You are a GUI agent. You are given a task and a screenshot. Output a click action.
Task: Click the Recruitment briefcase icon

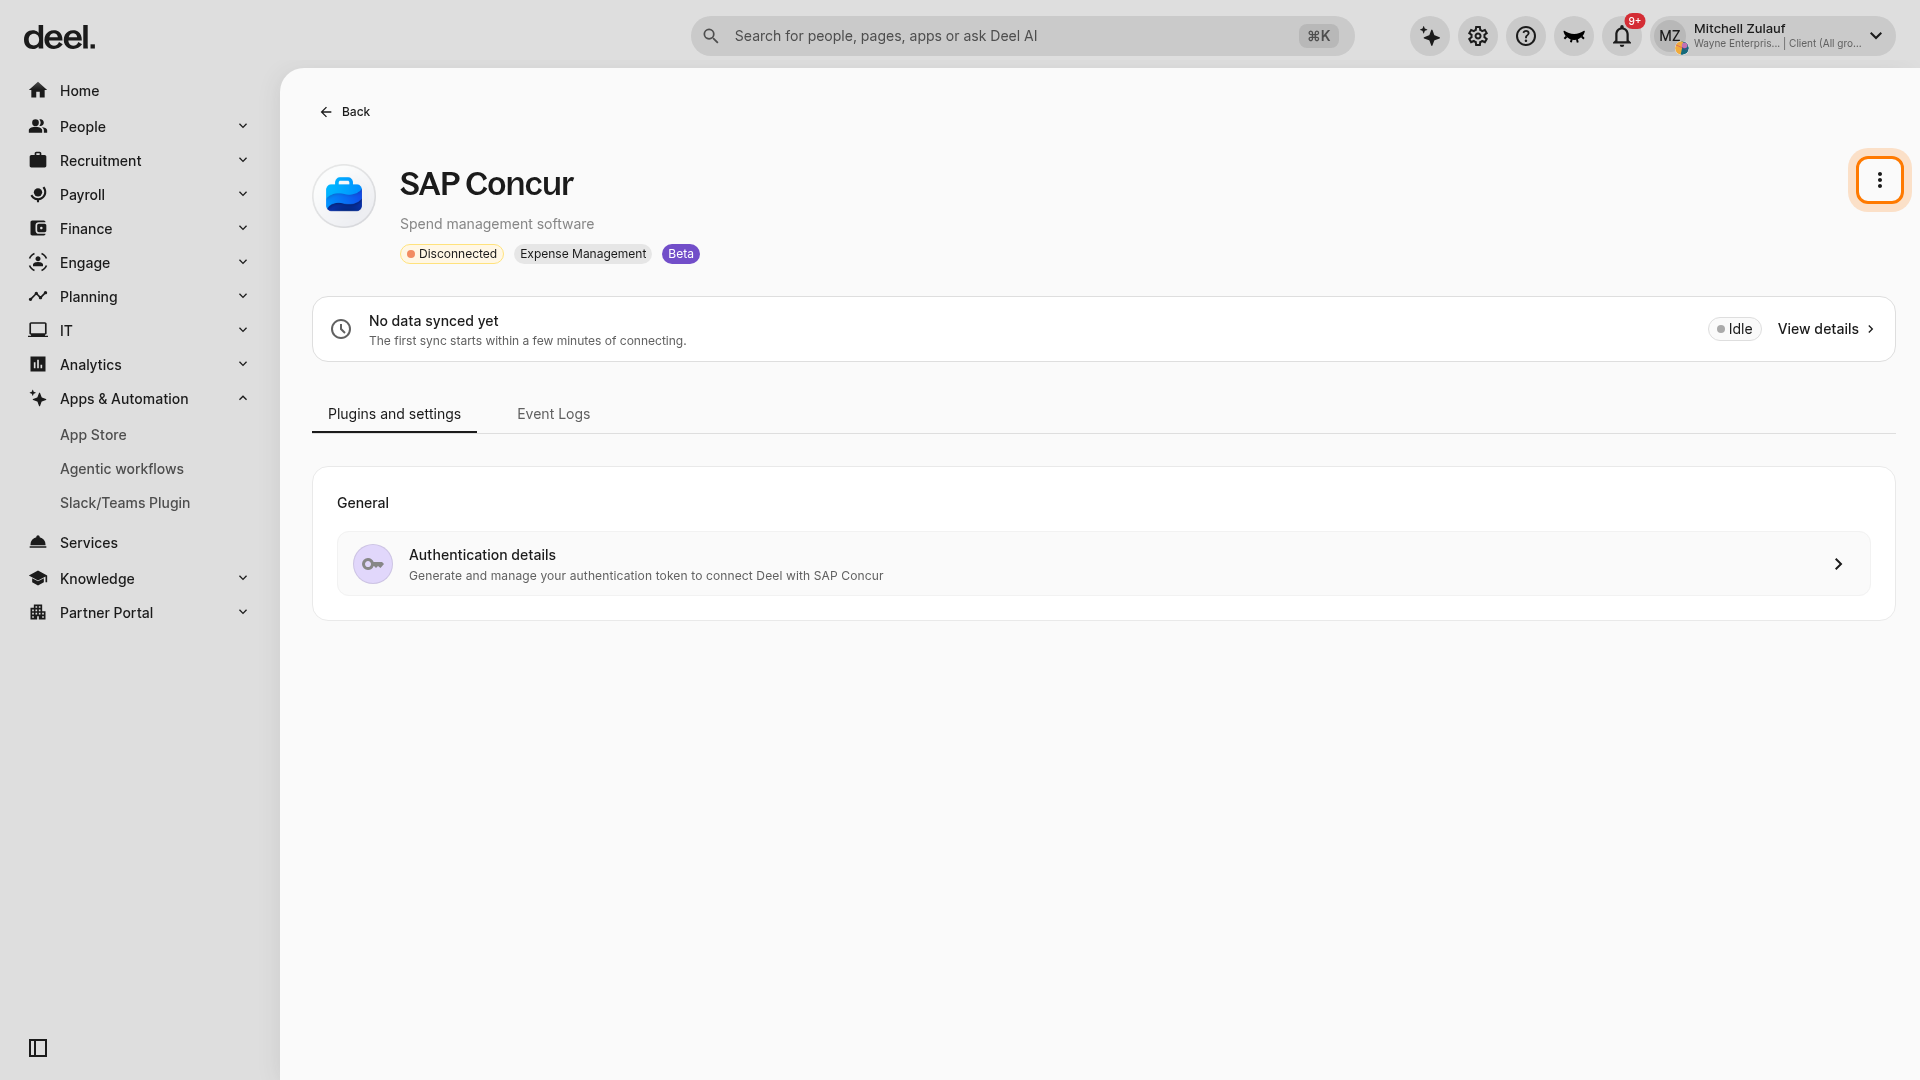point(38,161)
